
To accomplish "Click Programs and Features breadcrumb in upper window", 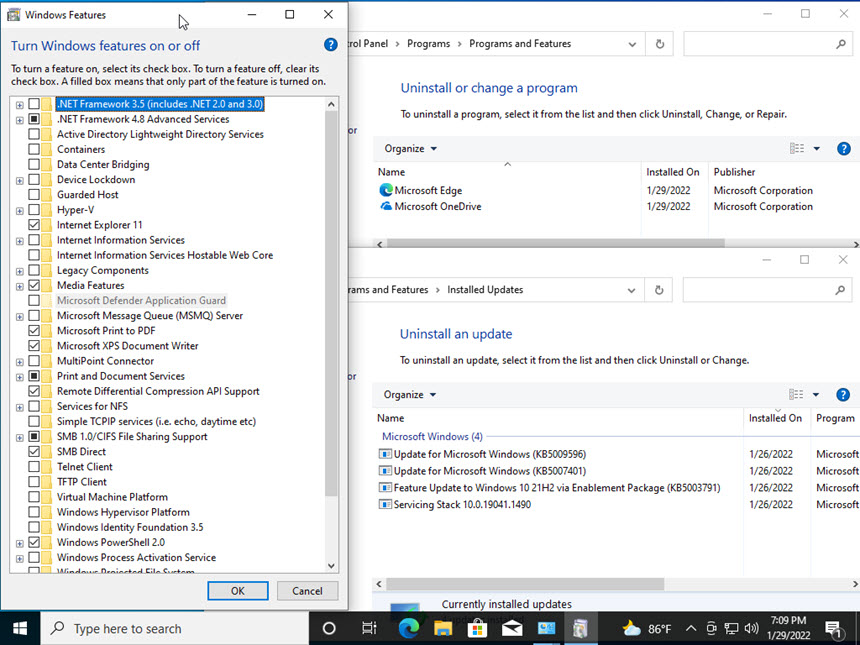I will click(520, 44).
